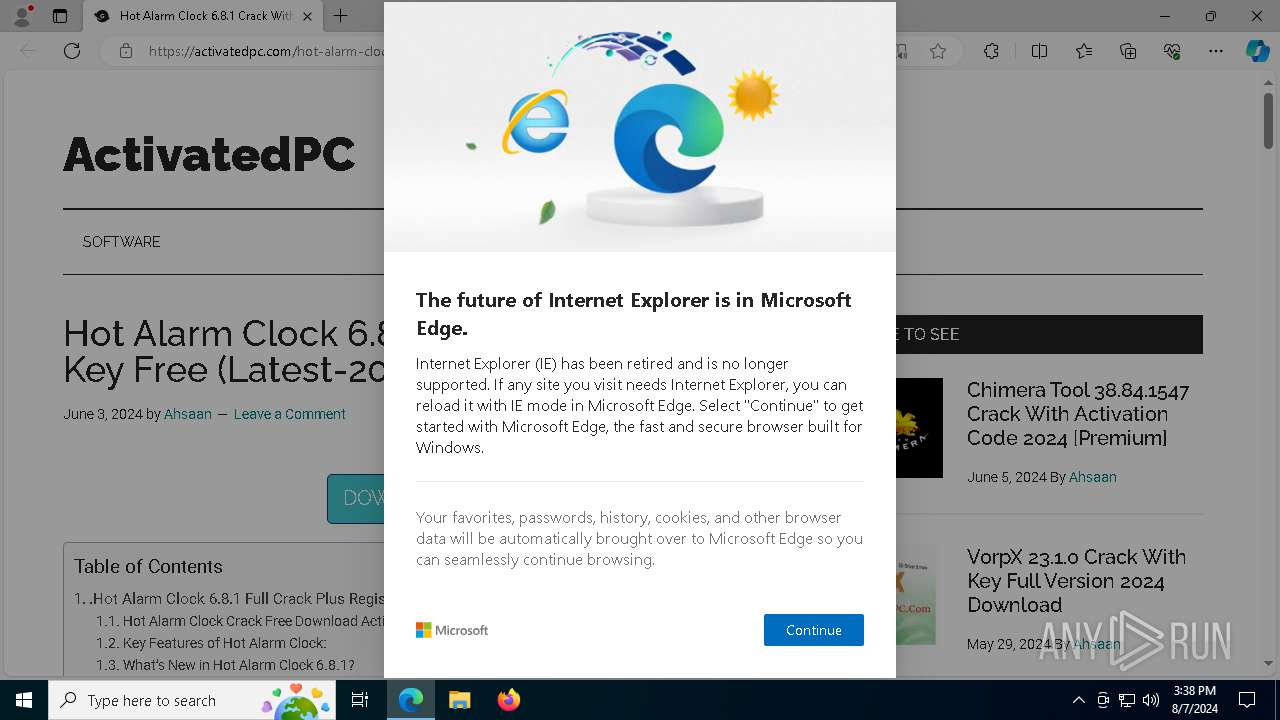Open Browser essentials heart icon

[x=1172, y=51]
